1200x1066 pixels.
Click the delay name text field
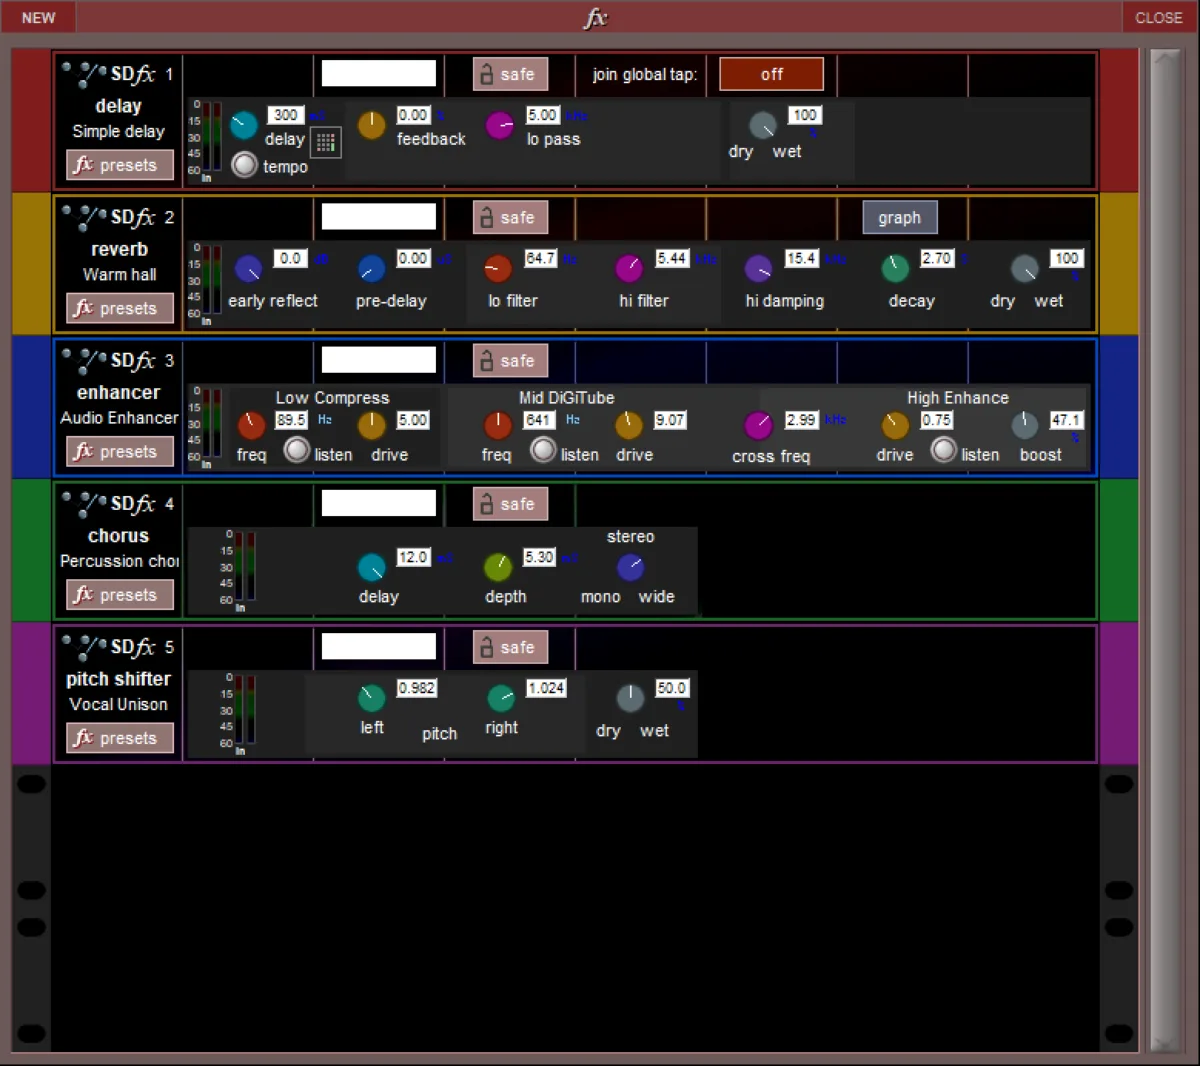coord(379,73)
